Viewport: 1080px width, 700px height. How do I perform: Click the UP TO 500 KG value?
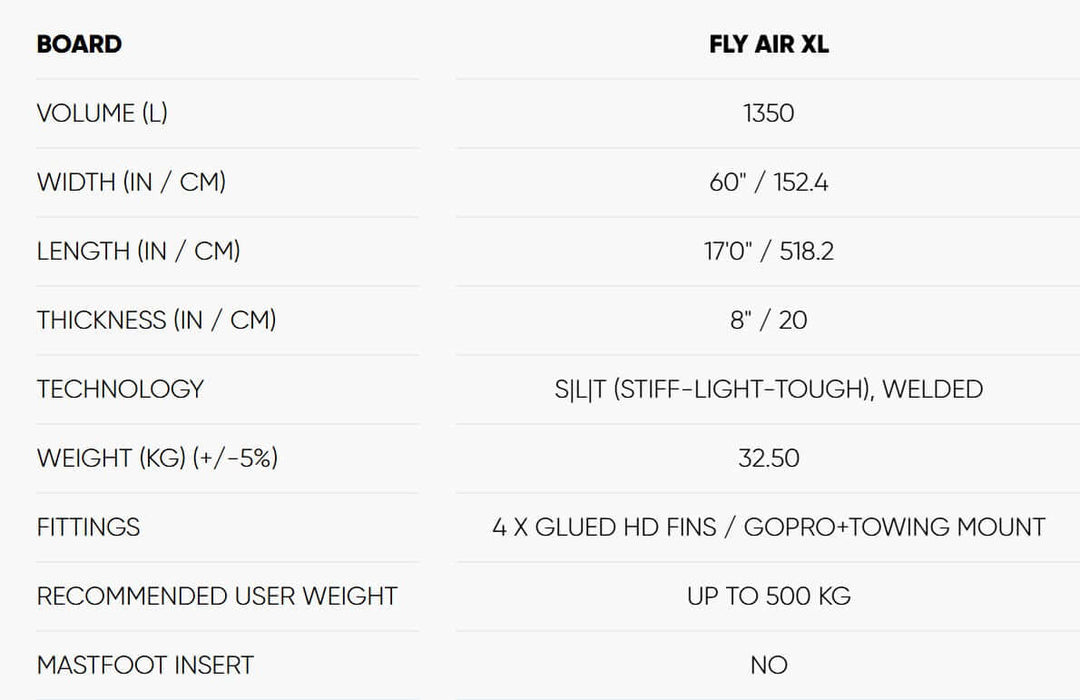[x=768, y=596]
